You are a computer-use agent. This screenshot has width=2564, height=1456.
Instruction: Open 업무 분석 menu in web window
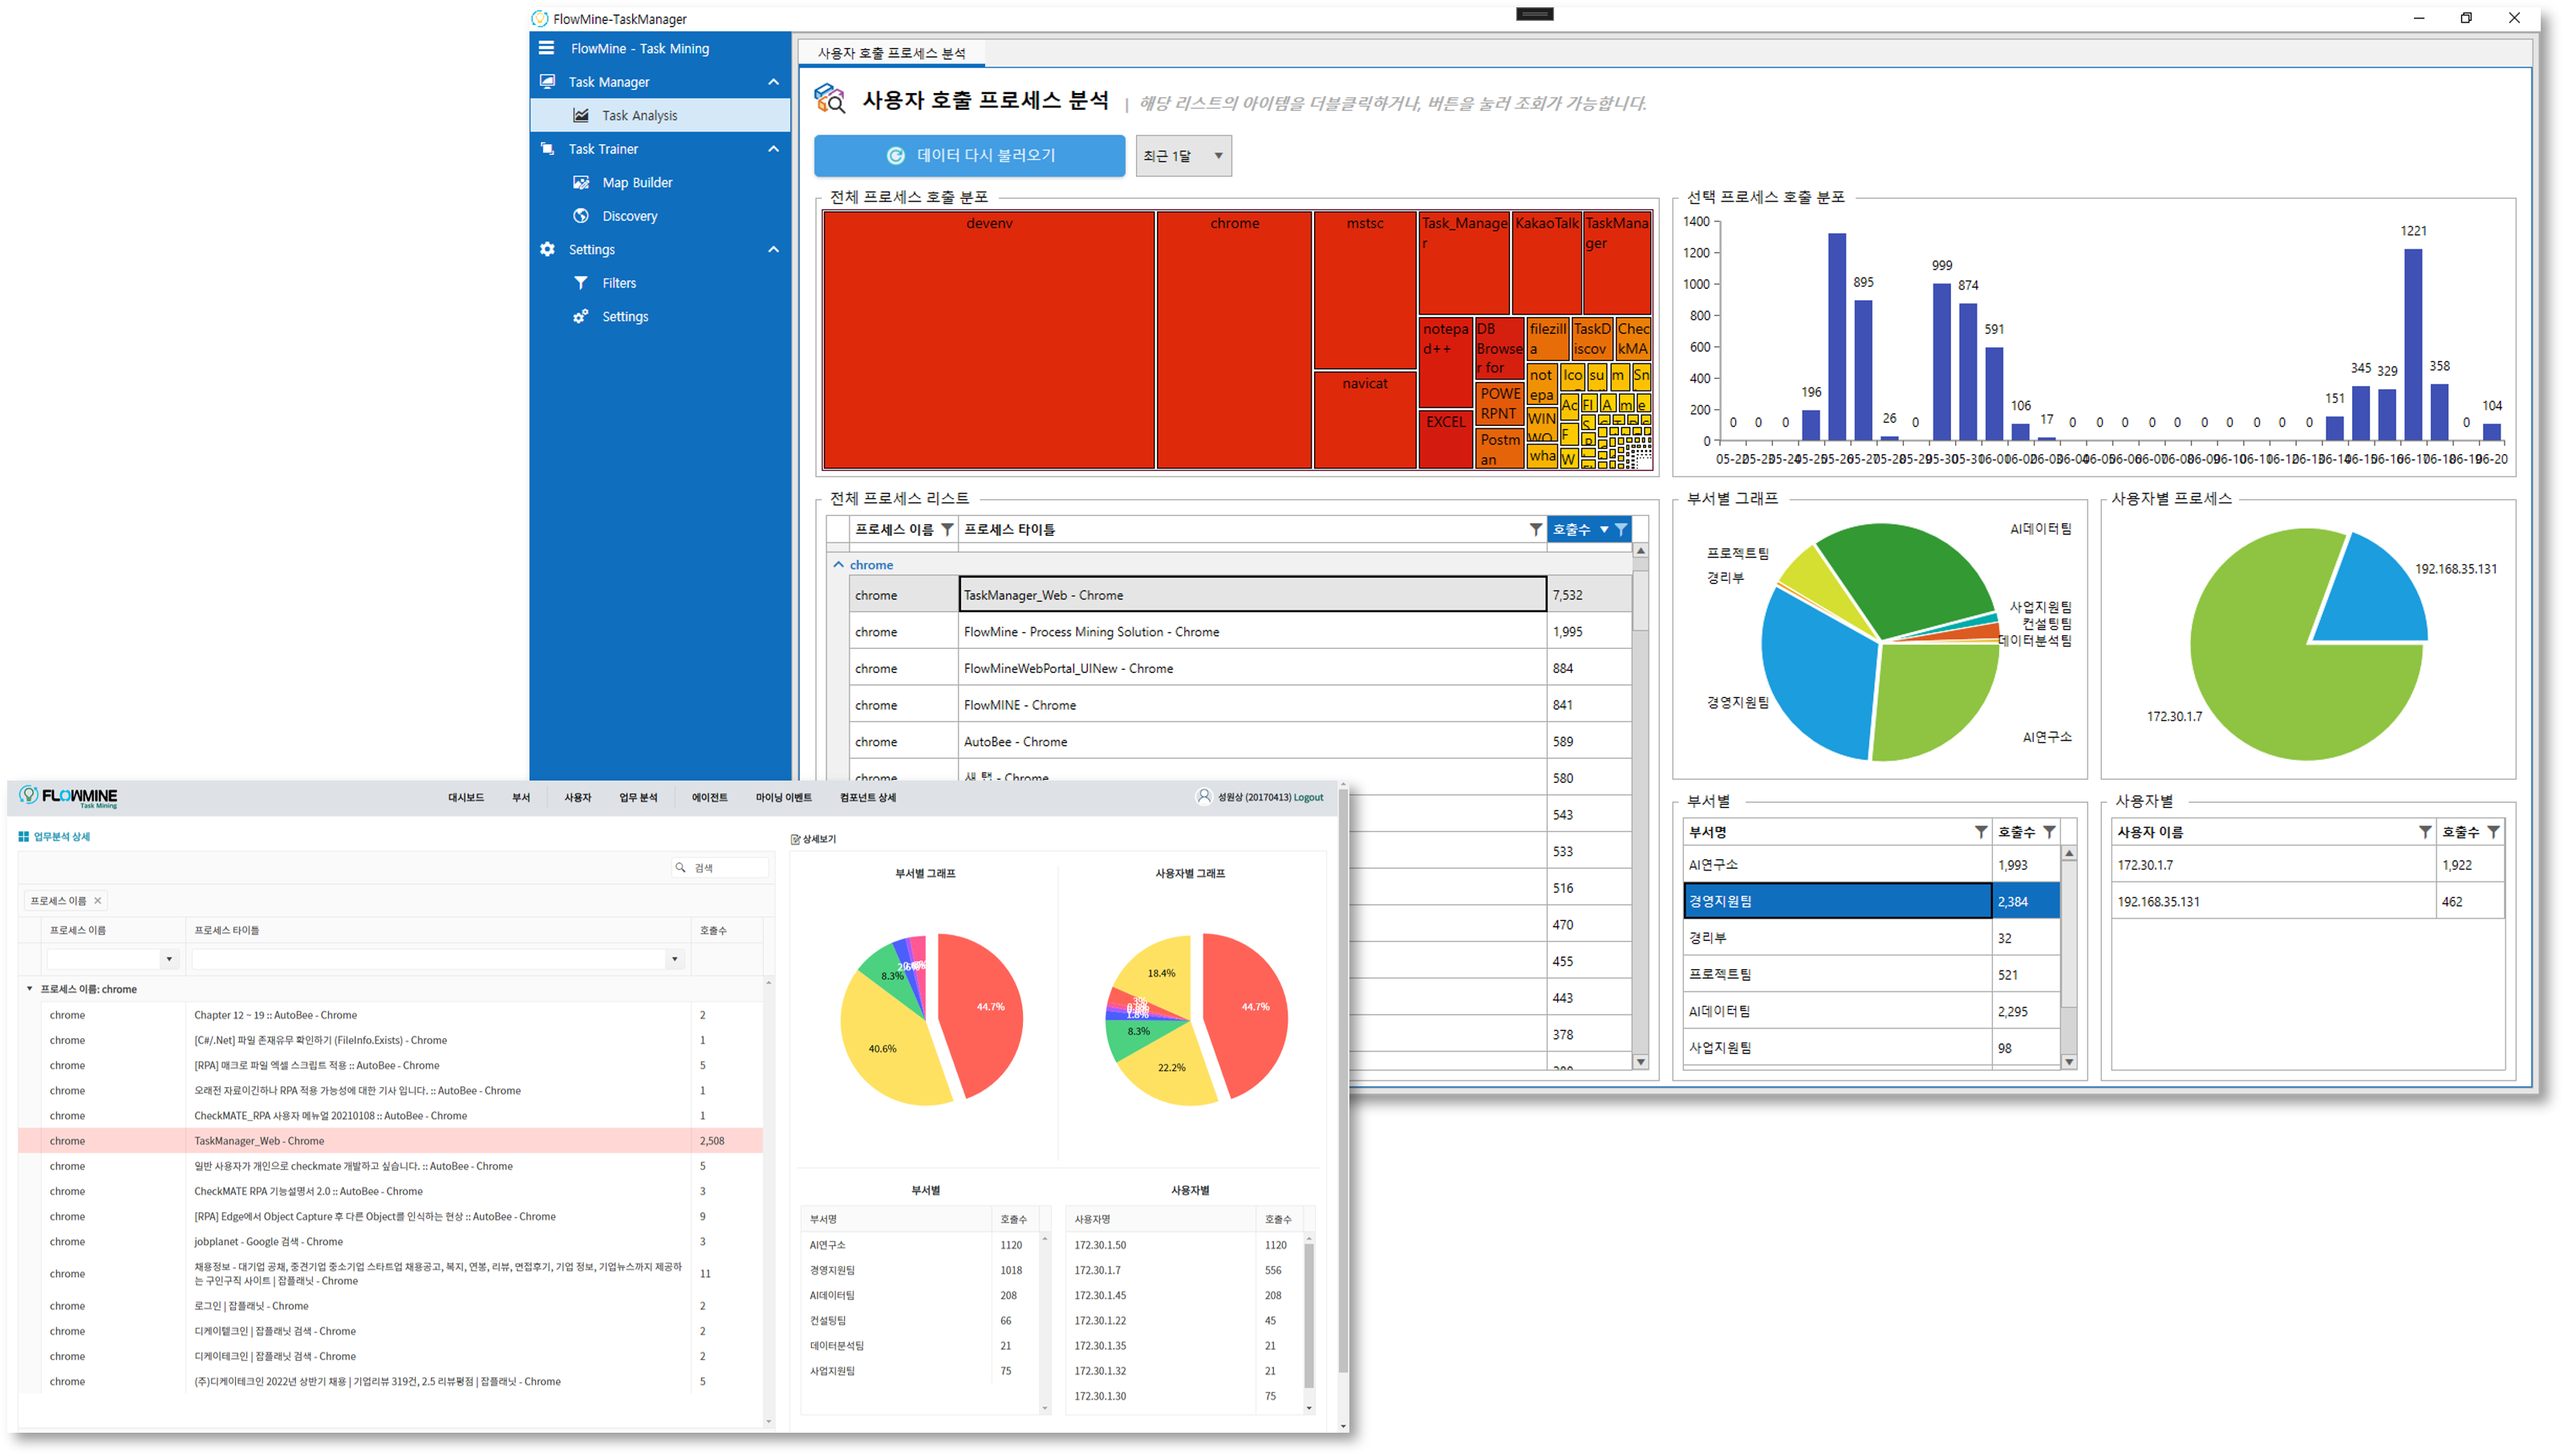tap(638, 797)
